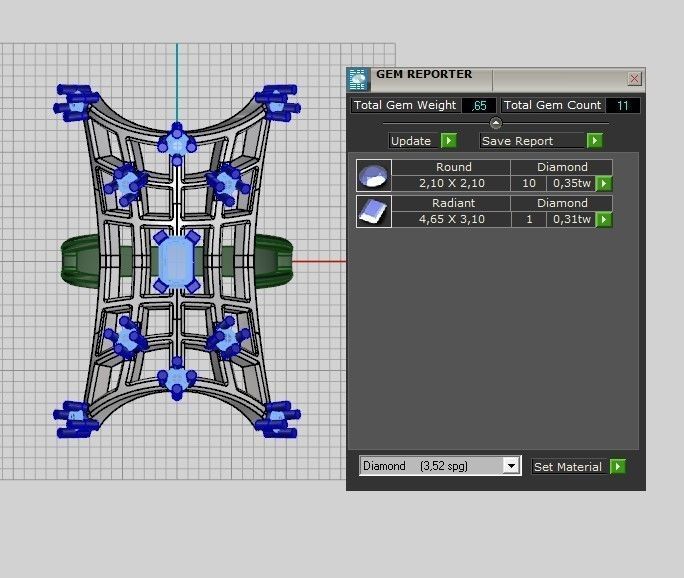This screenshot has width=684, height=578.
Task: Click the Total Gem Weight label
Action: [x=405, y=106]
